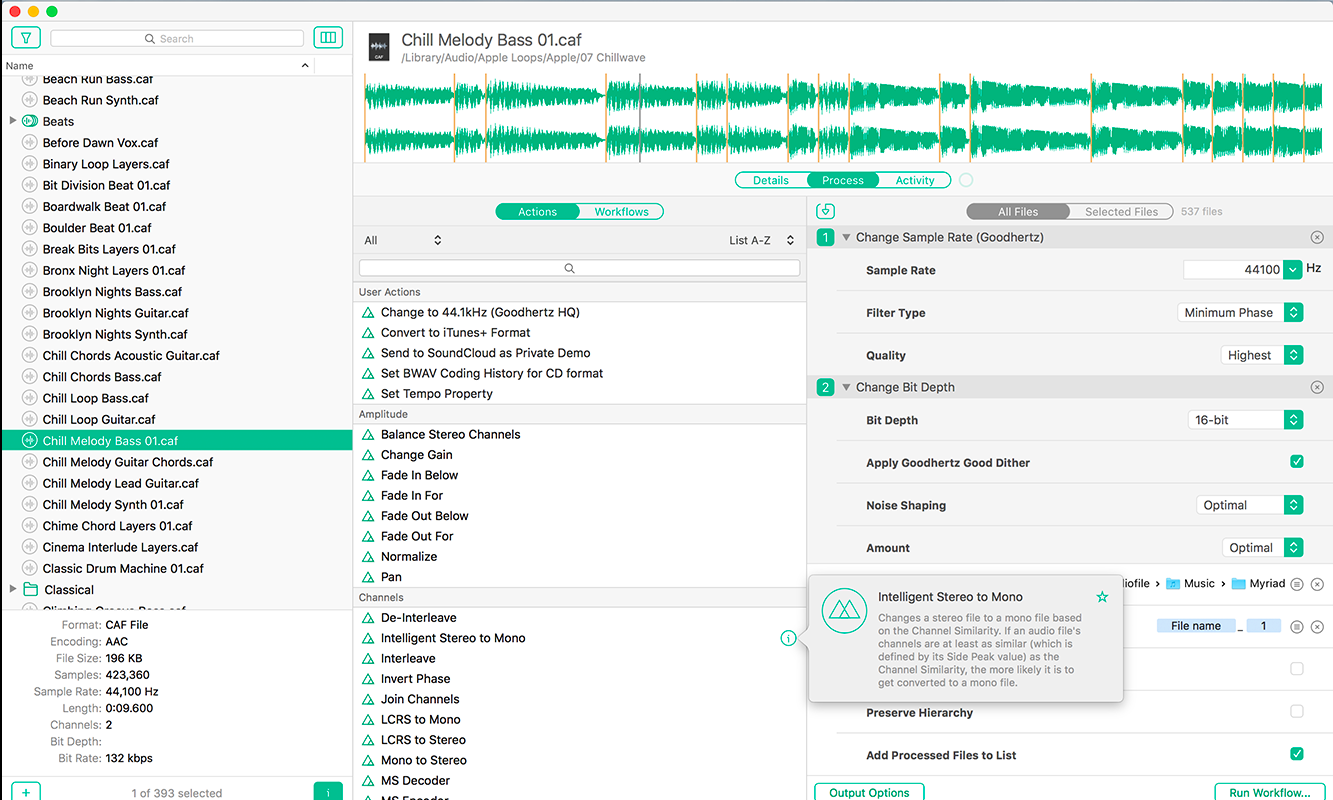Switch to the Activity tab

click(915, 180)
